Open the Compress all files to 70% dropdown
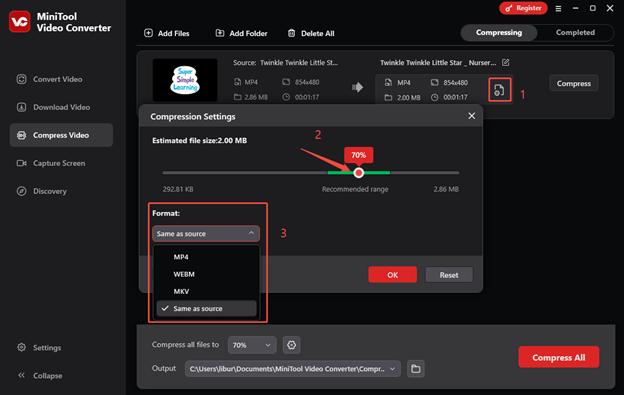Viewport: 624px width, 395px height. point(252,345)
